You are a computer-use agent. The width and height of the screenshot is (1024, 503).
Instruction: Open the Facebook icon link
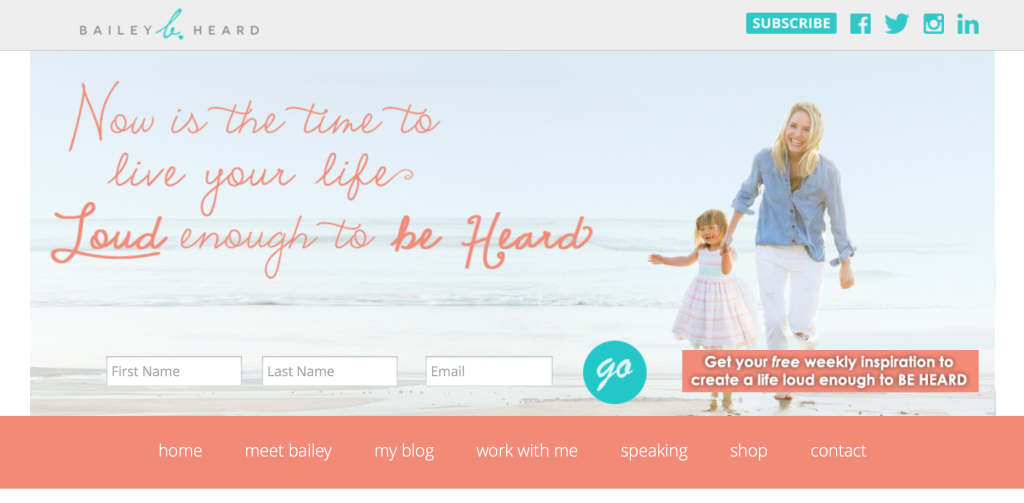(x=860, y=24)
